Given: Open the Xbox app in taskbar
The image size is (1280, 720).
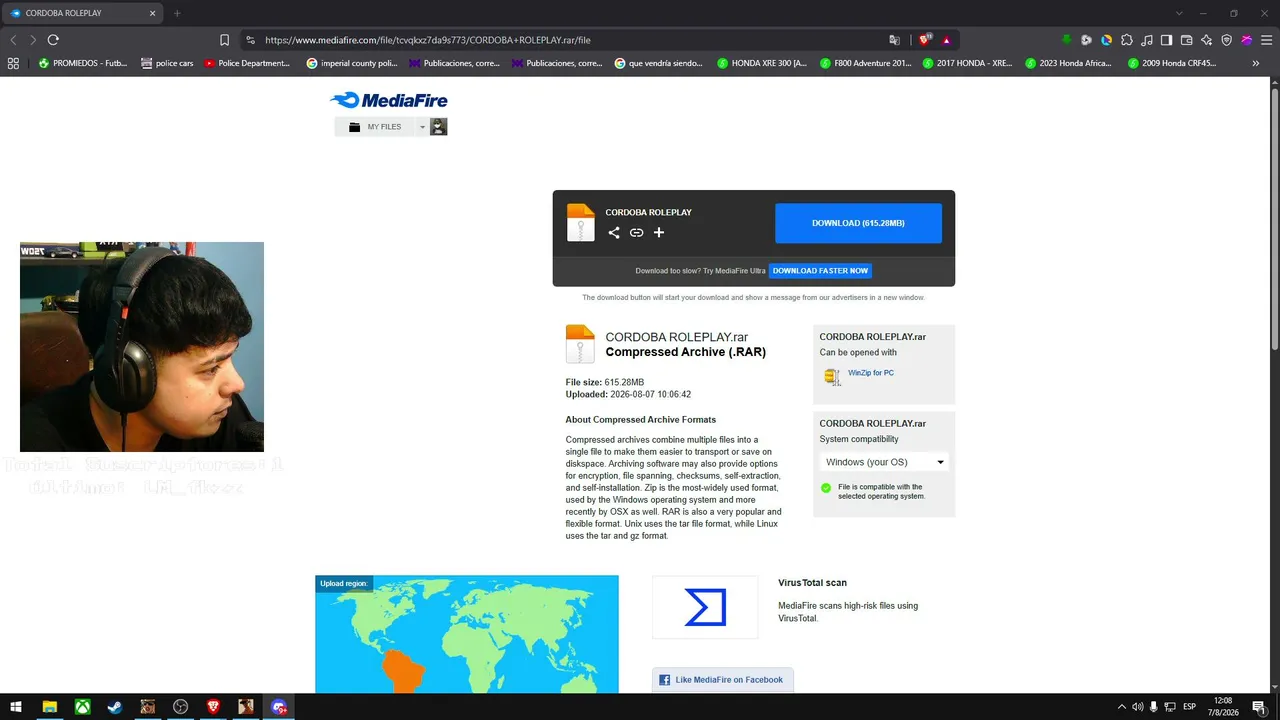Looking at the screenshot, I should coord(82,707).
